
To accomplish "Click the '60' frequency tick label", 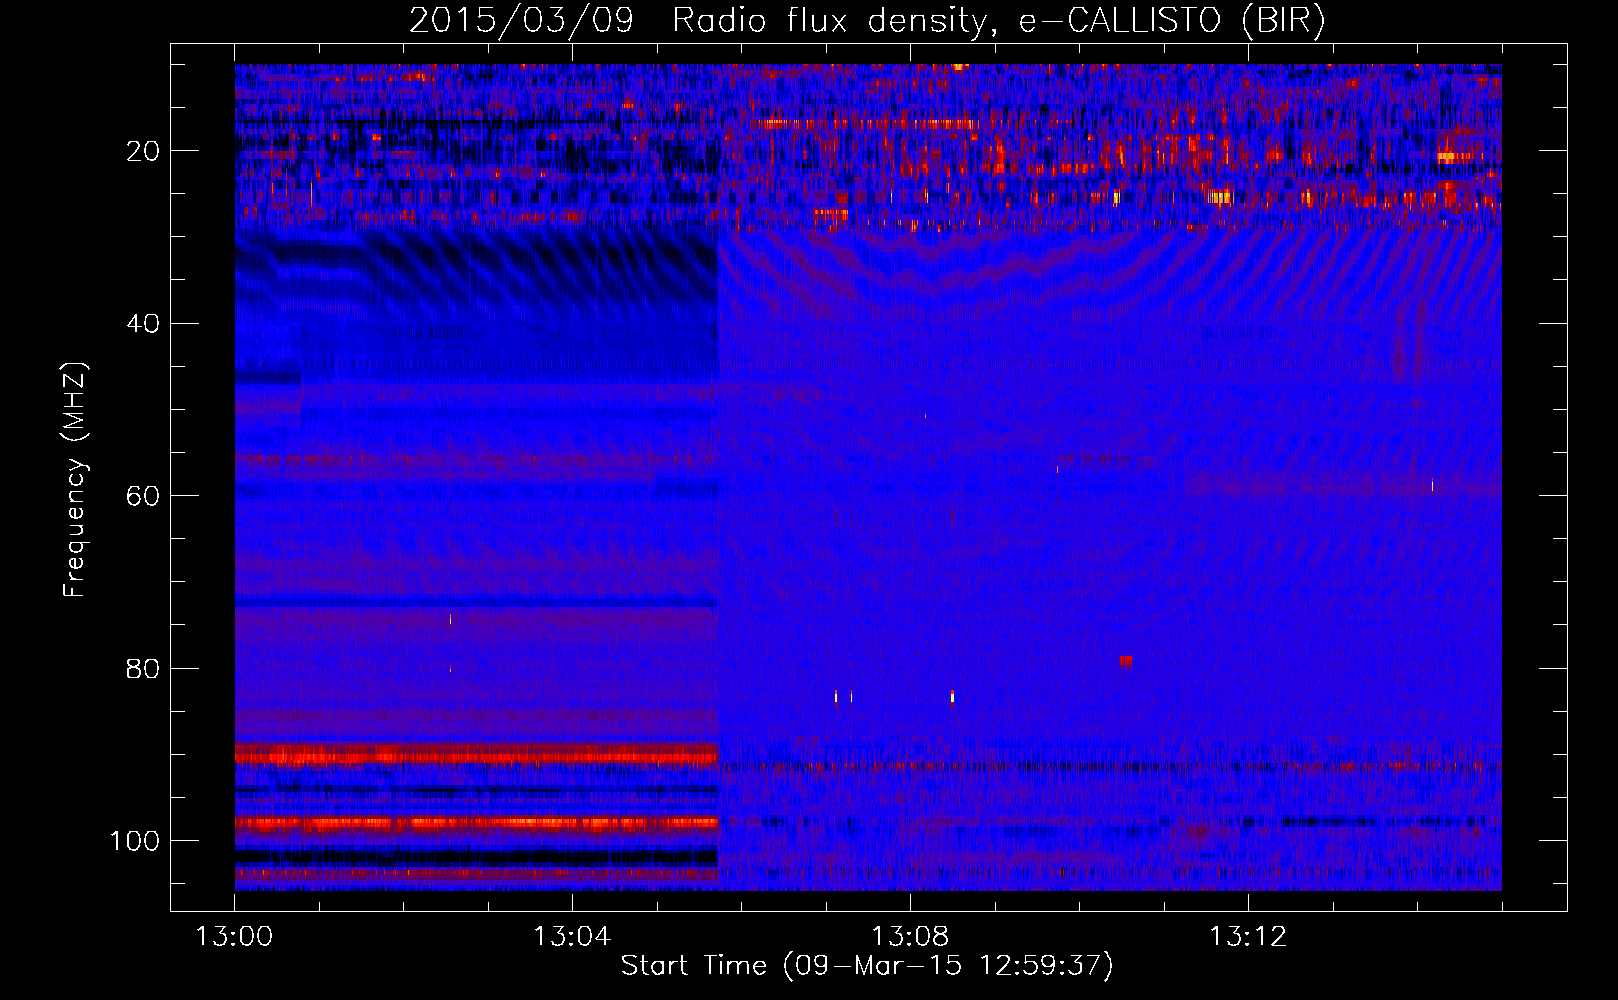I will coord(143,496).
